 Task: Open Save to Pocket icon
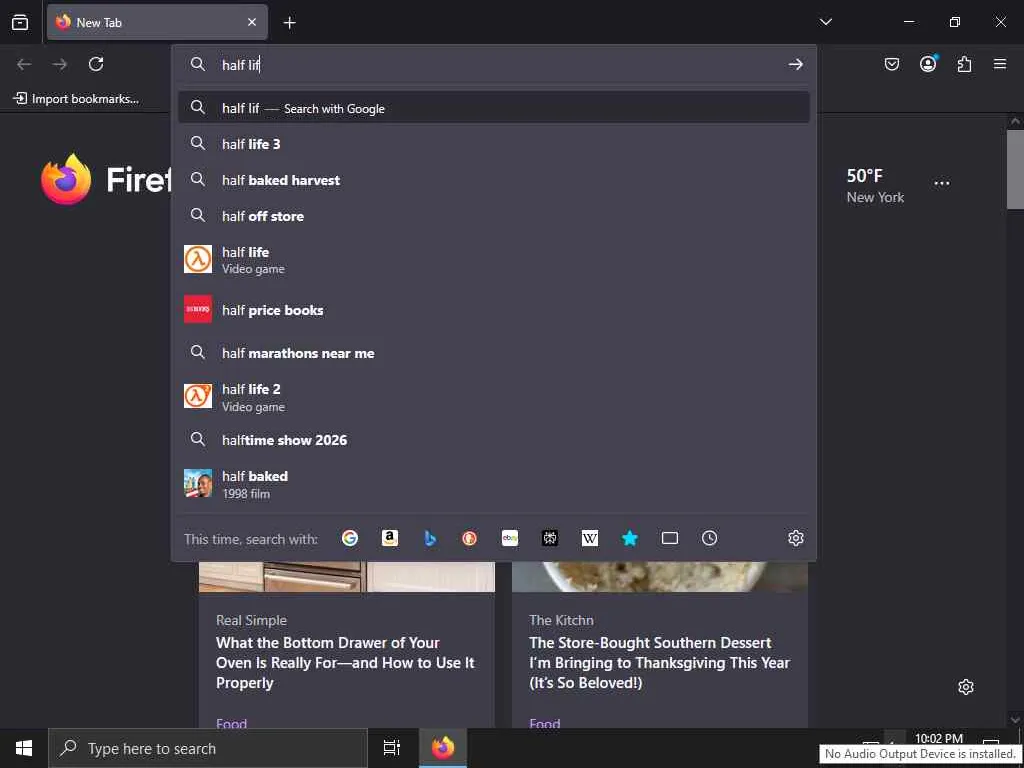coord(891,64)
